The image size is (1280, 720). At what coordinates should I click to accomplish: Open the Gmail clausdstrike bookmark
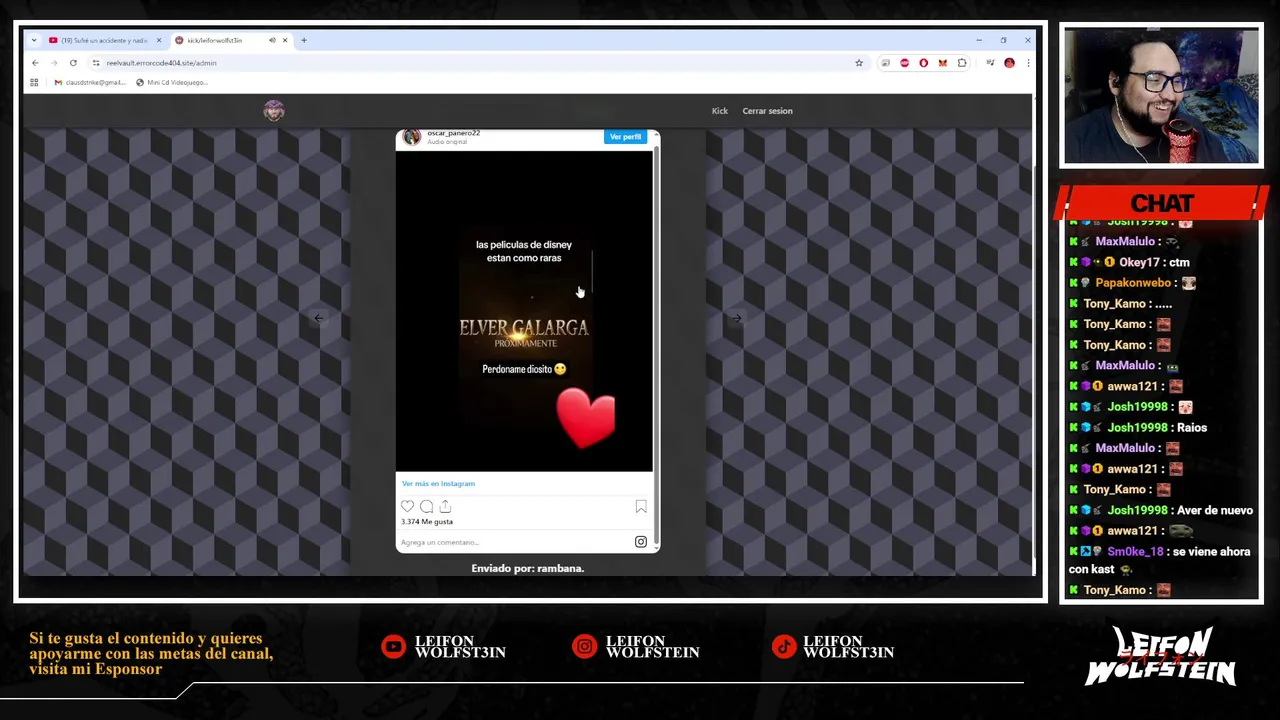click(x=90, y=82)
